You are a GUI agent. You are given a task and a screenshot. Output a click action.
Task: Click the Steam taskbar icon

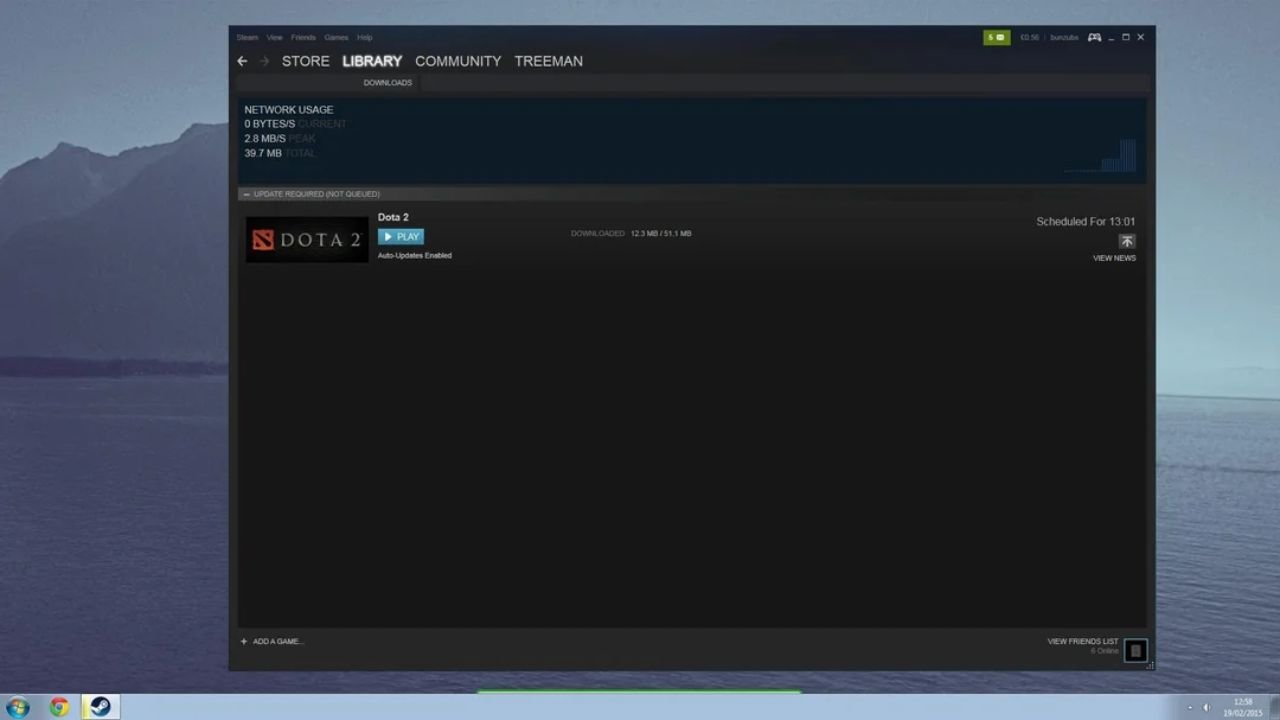pyautogui.click(x=100, y=707)
